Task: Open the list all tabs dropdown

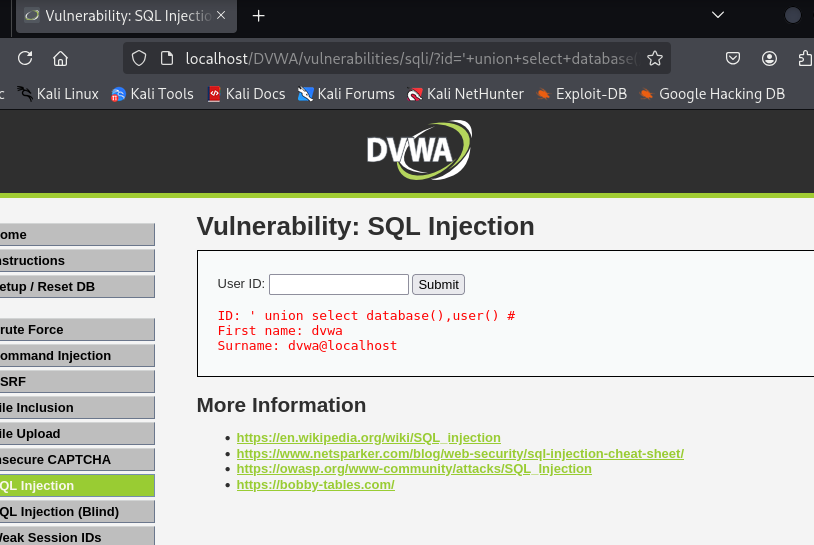Action: coord(717,15)
